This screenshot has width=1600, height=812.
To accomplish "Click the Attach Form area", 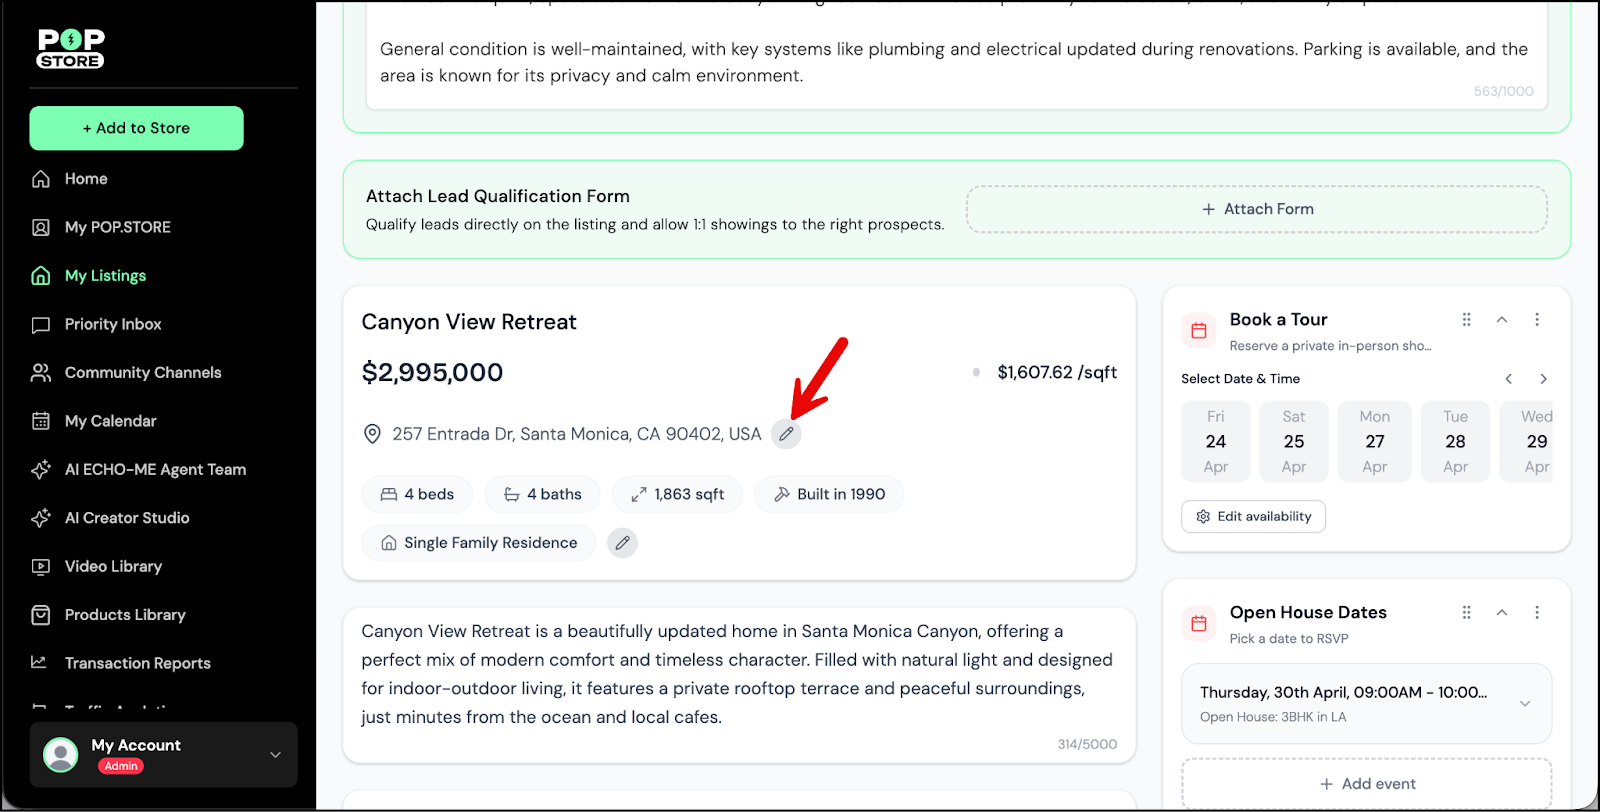I will (1257, 209).
